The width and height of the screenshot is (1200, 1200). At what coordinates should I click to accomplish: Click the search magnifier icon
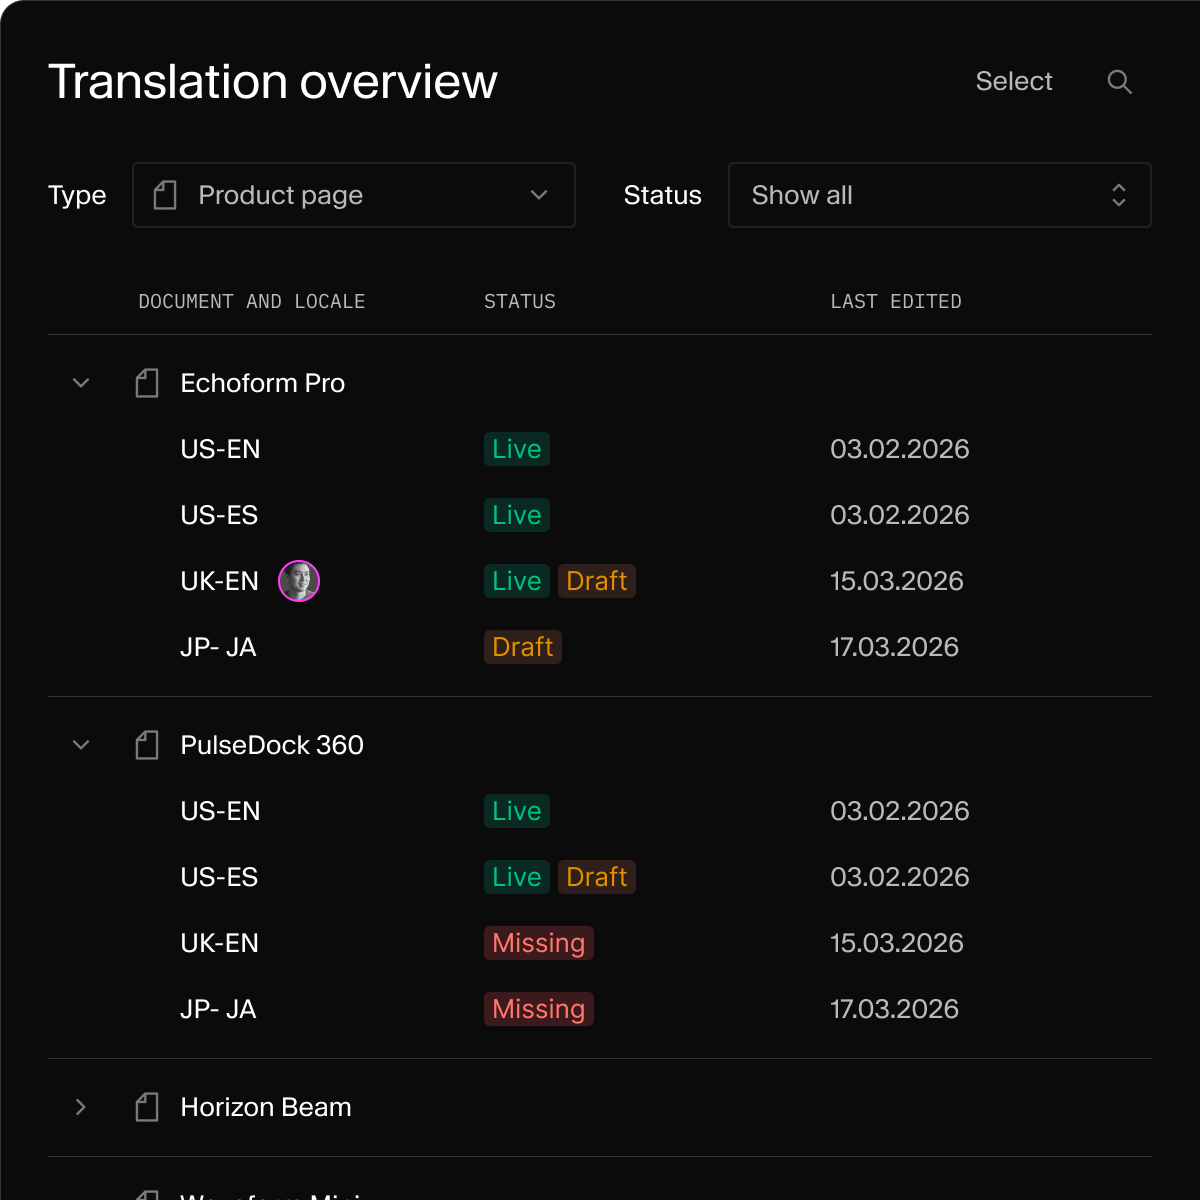[x=1119, y=82]
